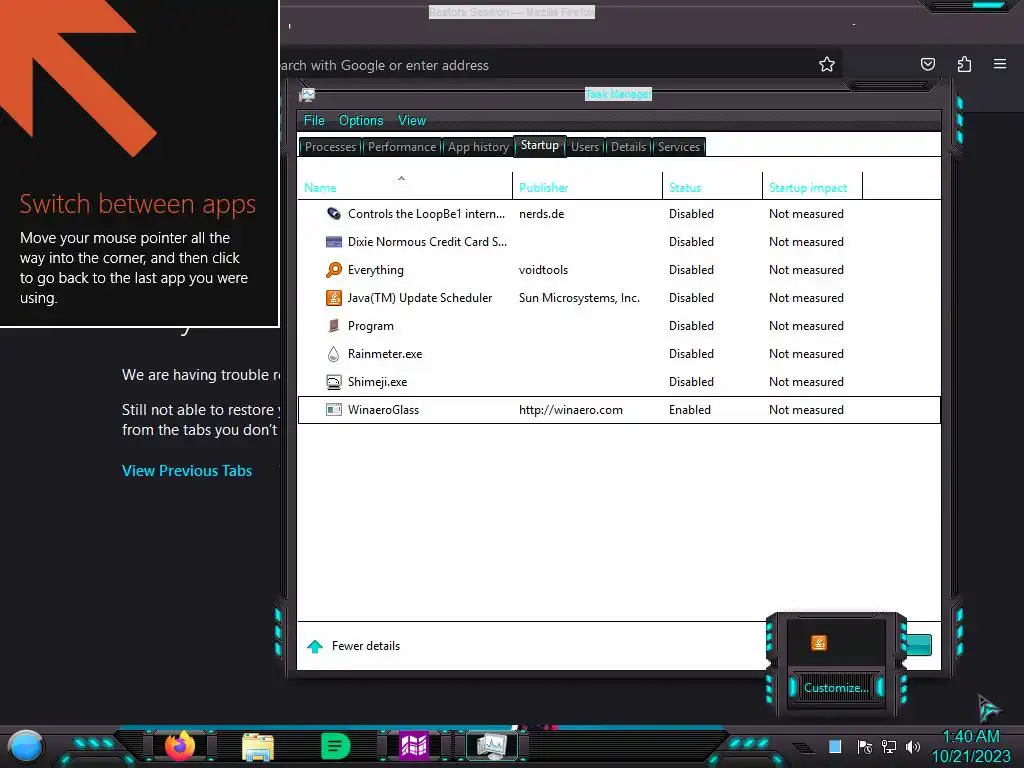Click the Java icon in the tray overflow
Image resolution: width=1024 pixels, height=768 pixels.
[x=818, y=643]
